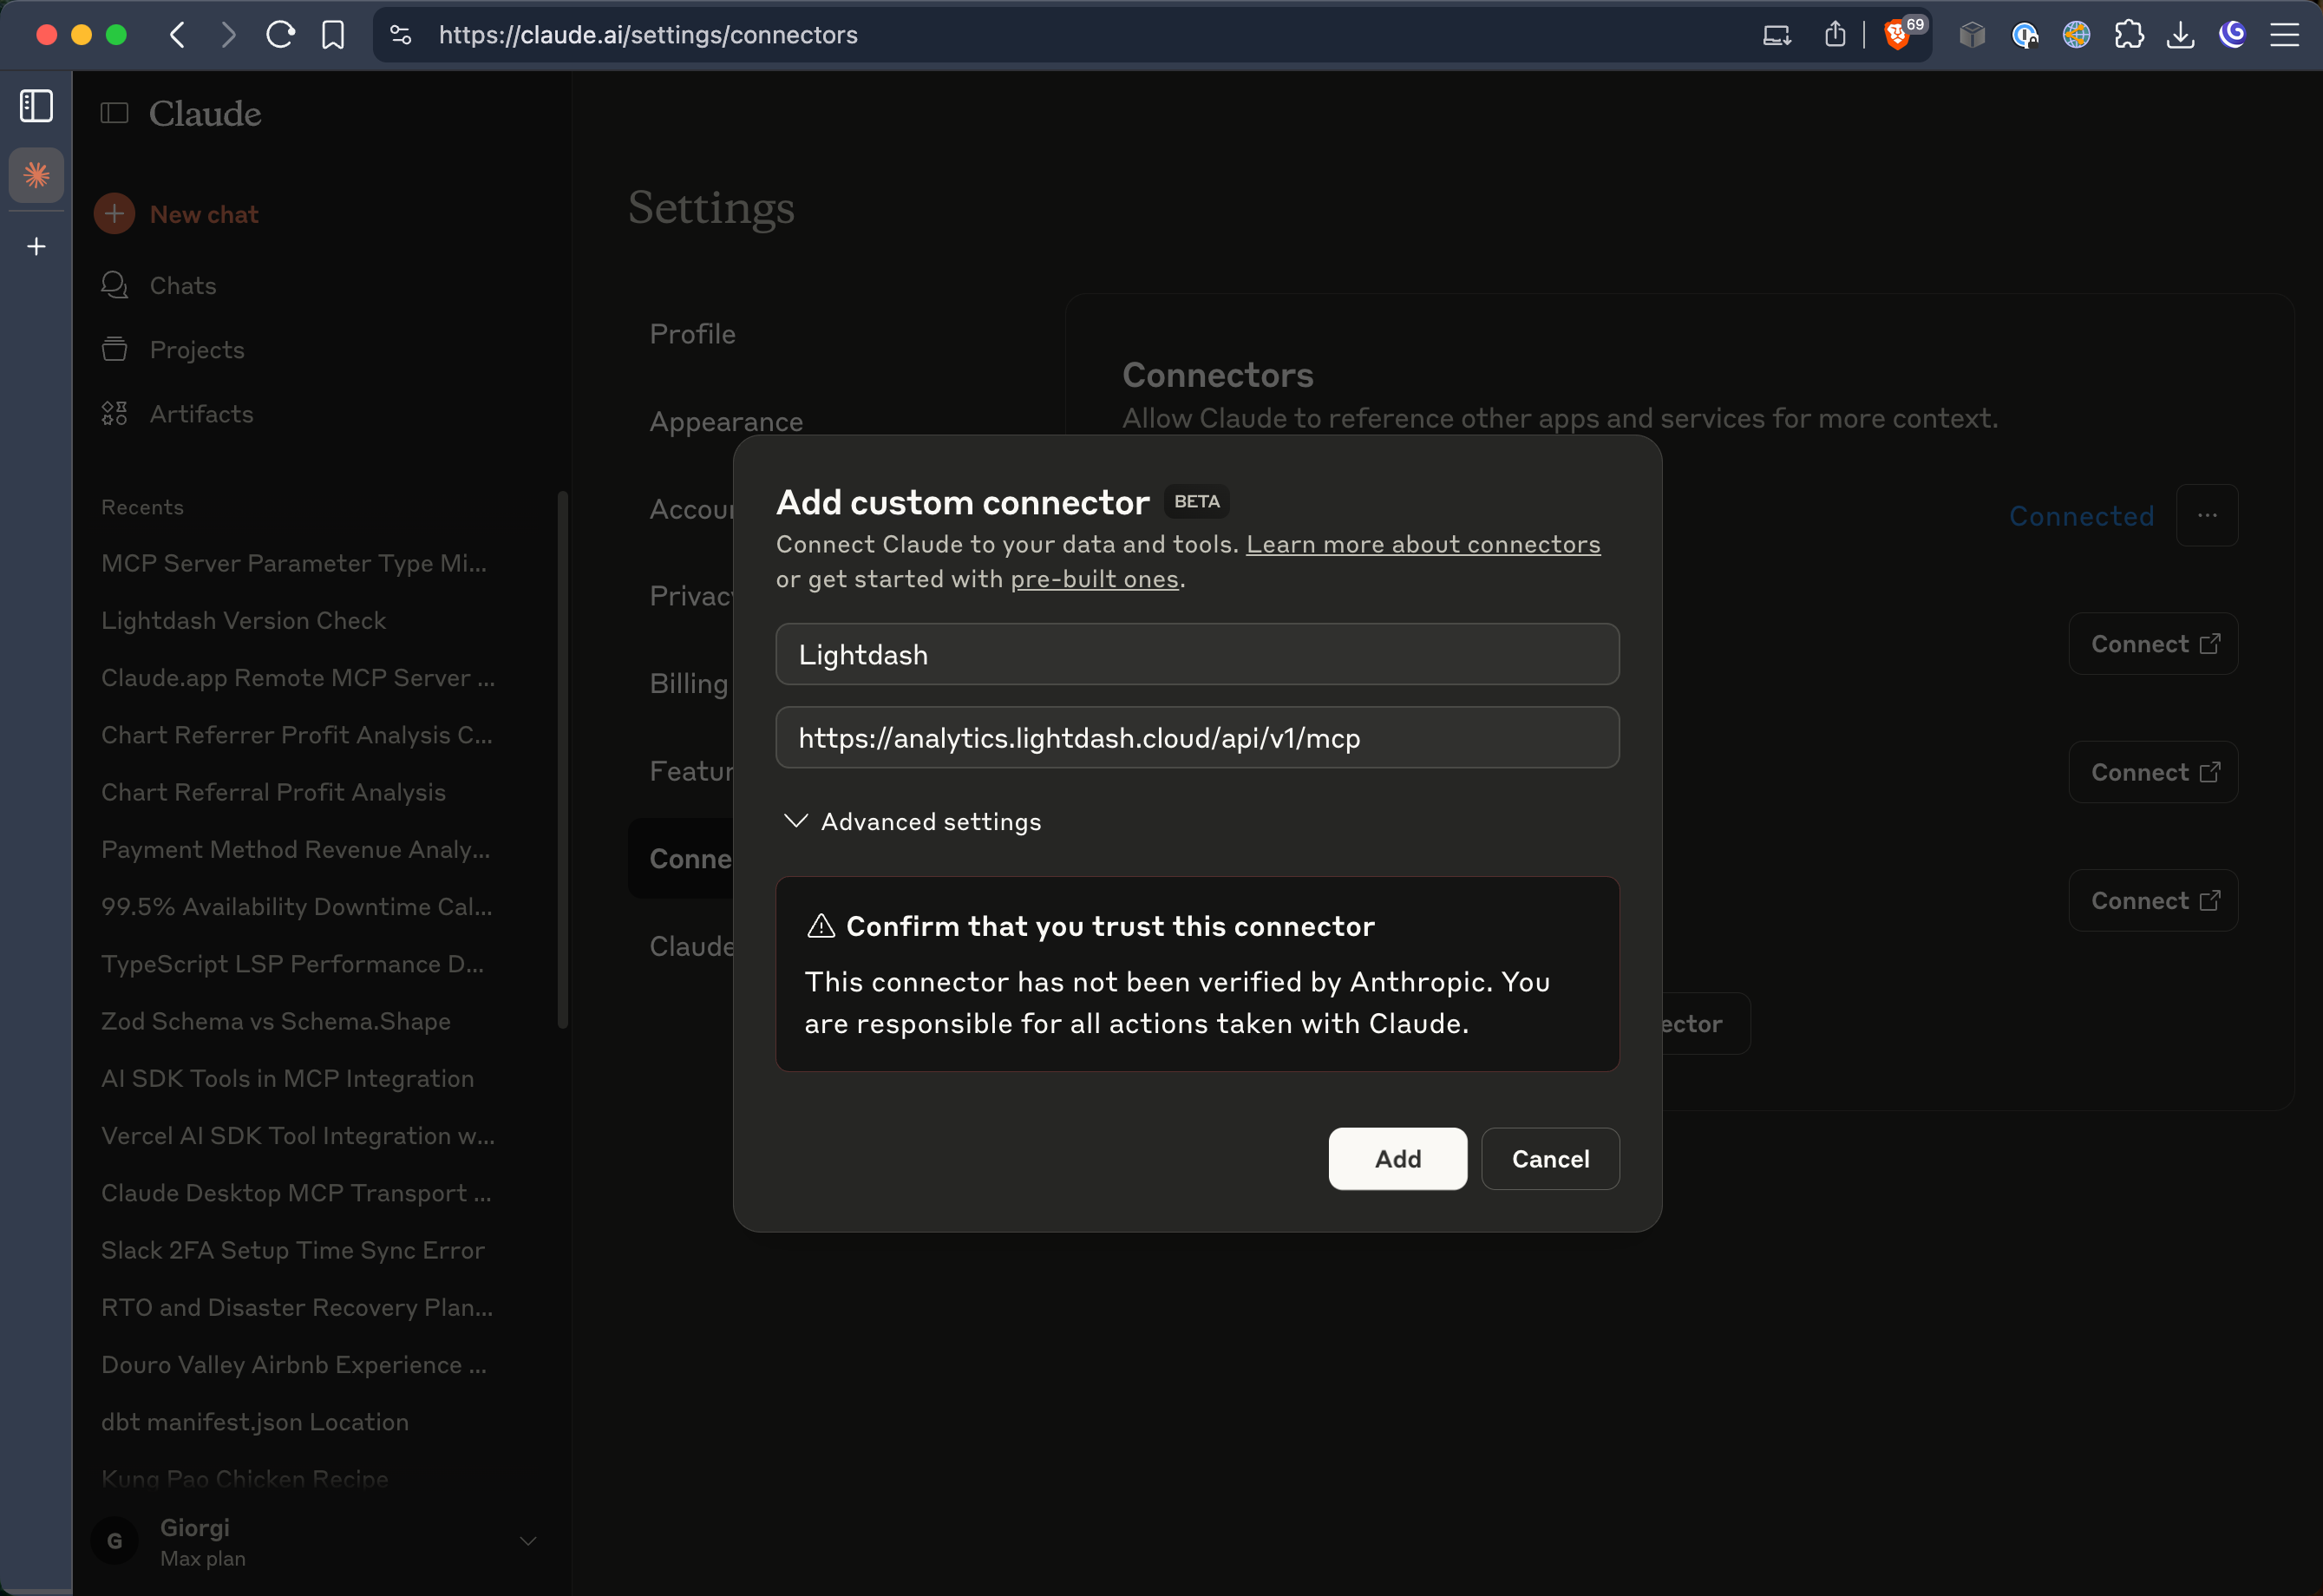Screen dimensions: 2323x1596
Task: Open the New chat plus icon
Action: [x=114, y=213]
